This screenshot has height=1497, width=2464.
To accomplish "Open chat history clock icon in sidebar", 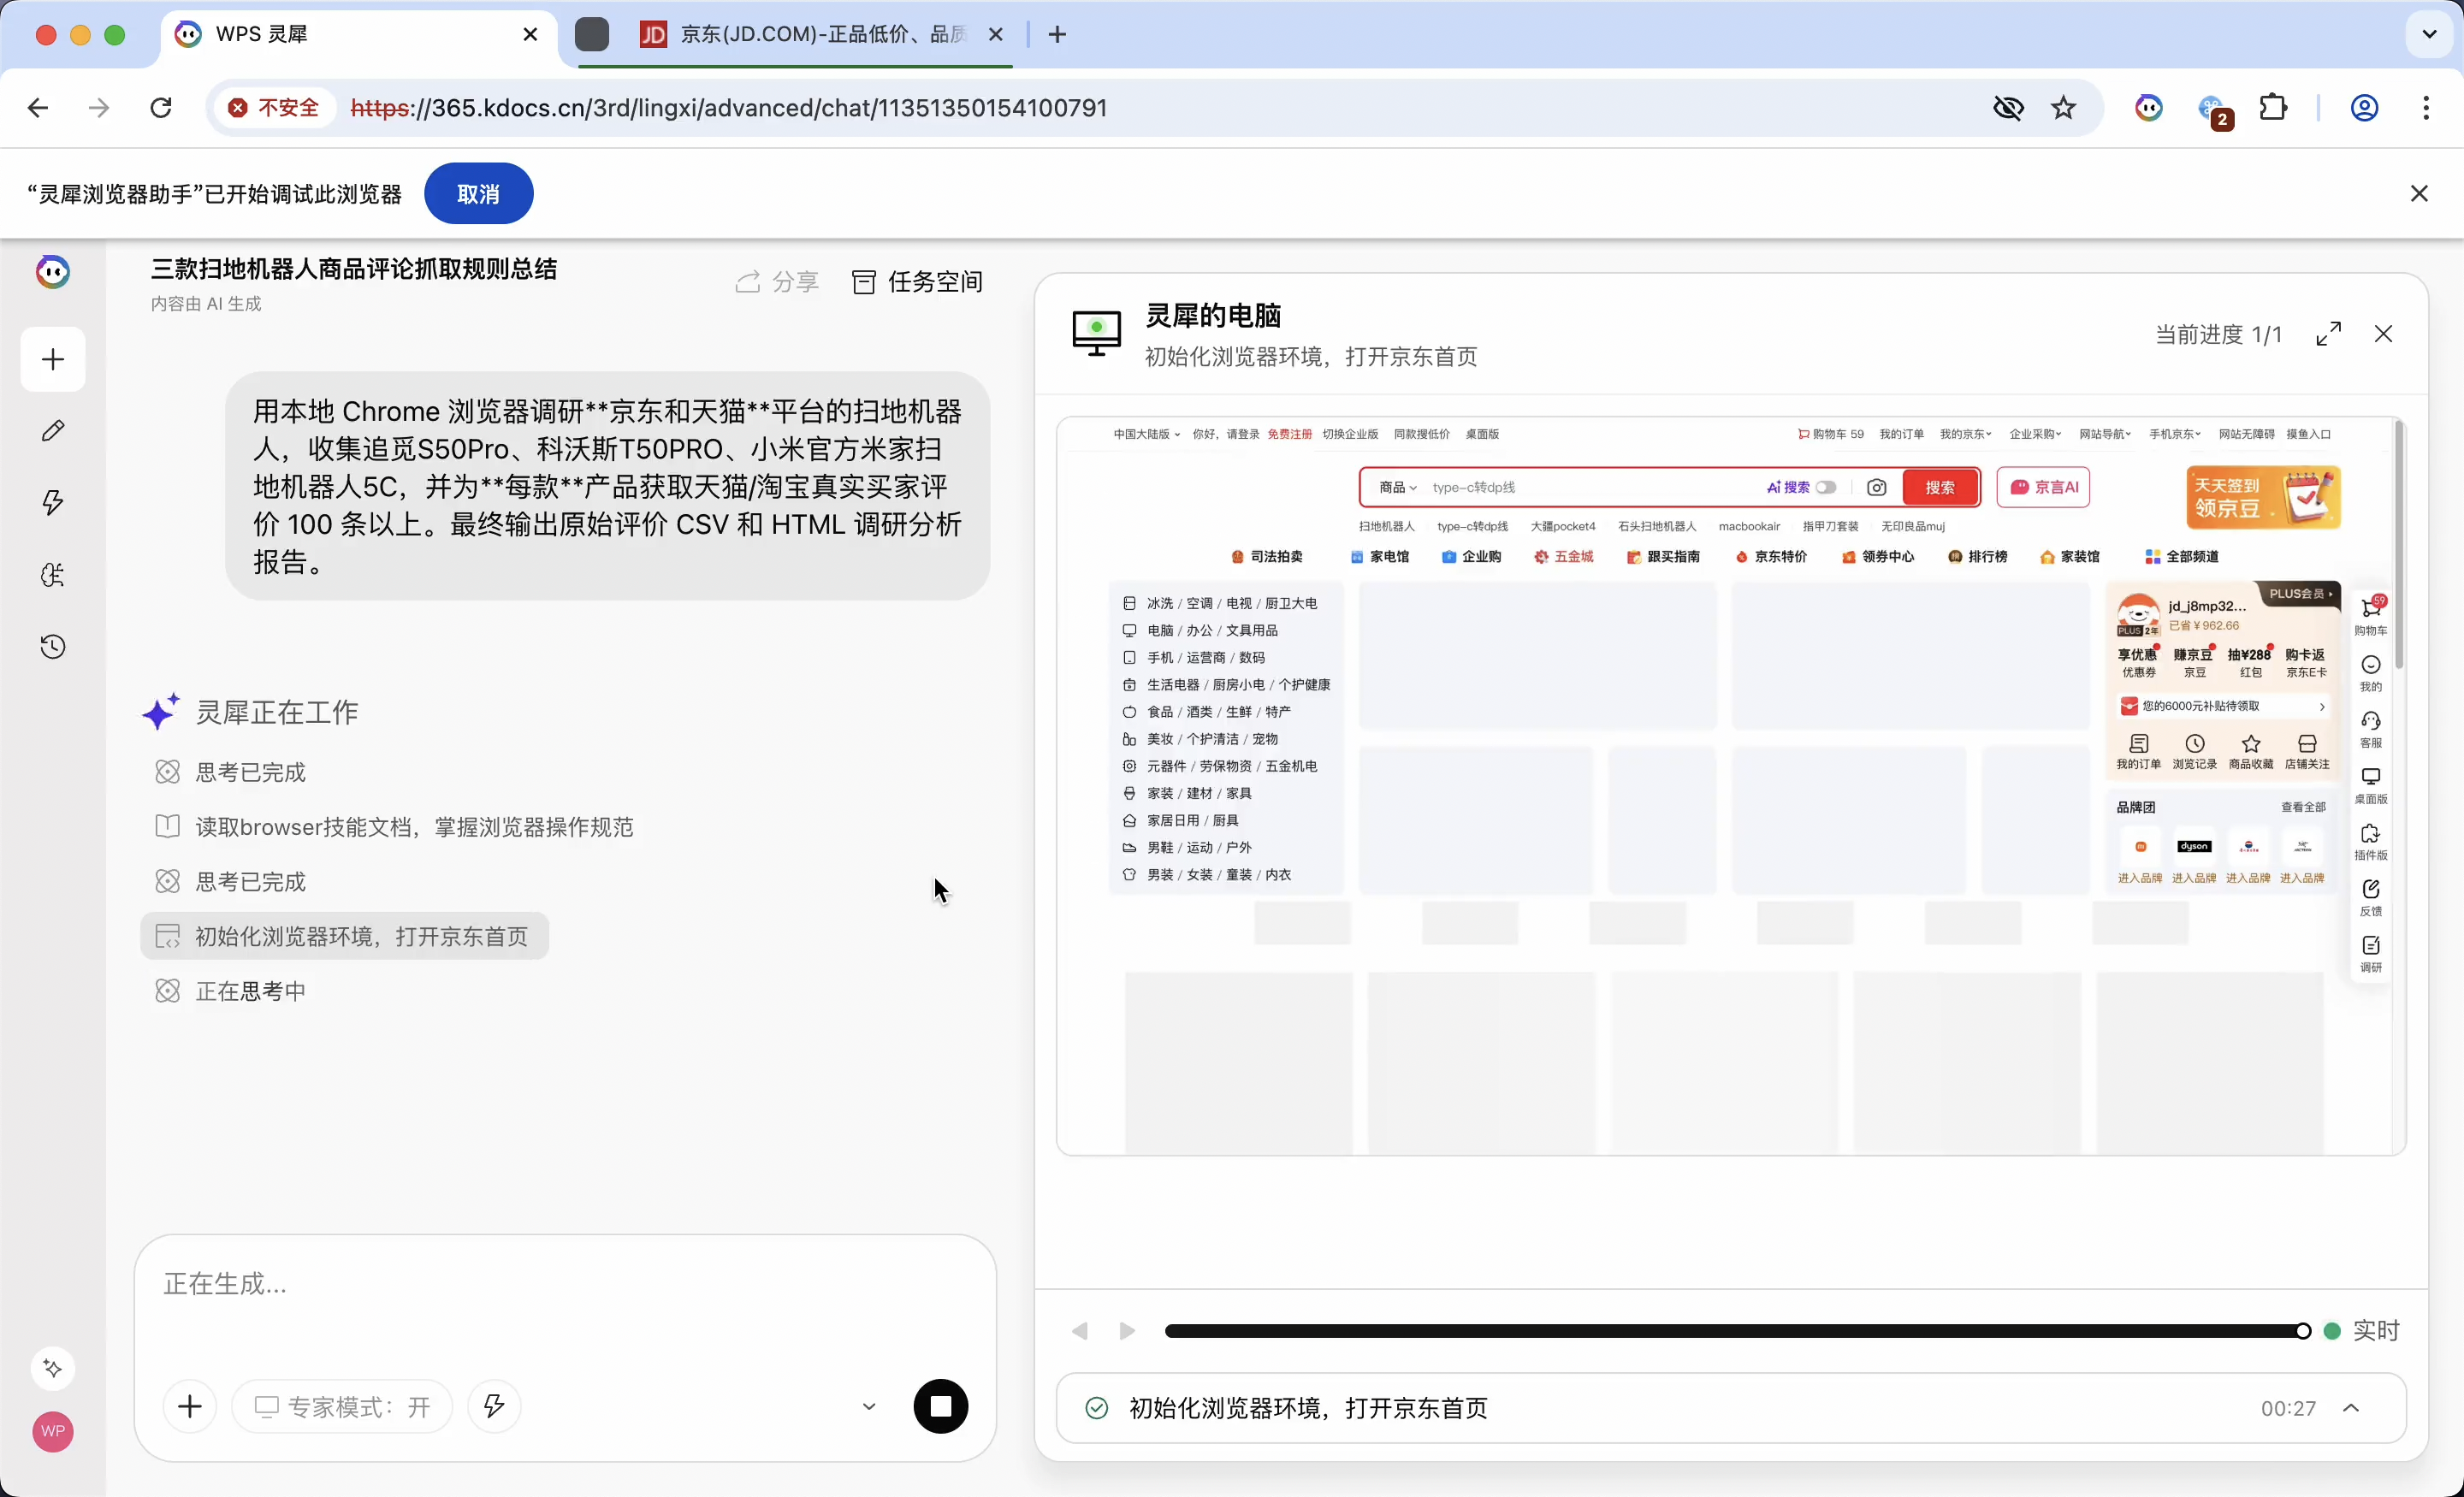I will 53,647.
